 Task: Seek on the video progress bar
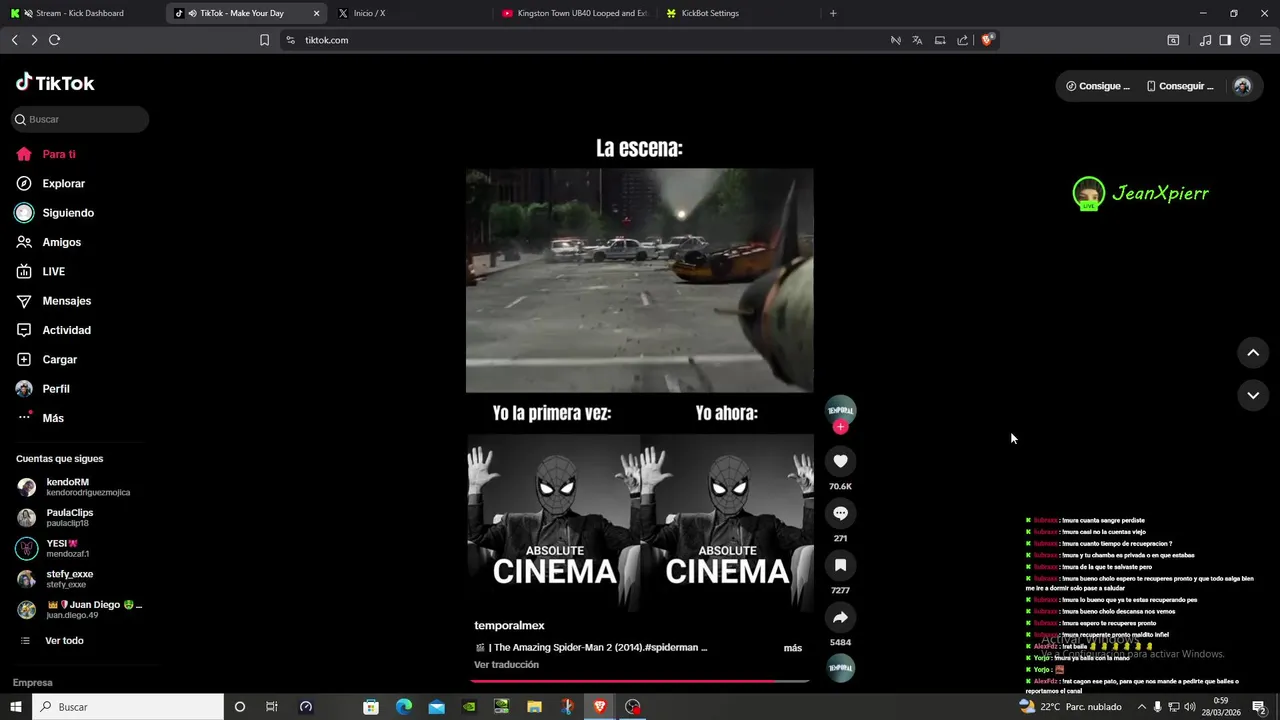[x=640, y=681]
